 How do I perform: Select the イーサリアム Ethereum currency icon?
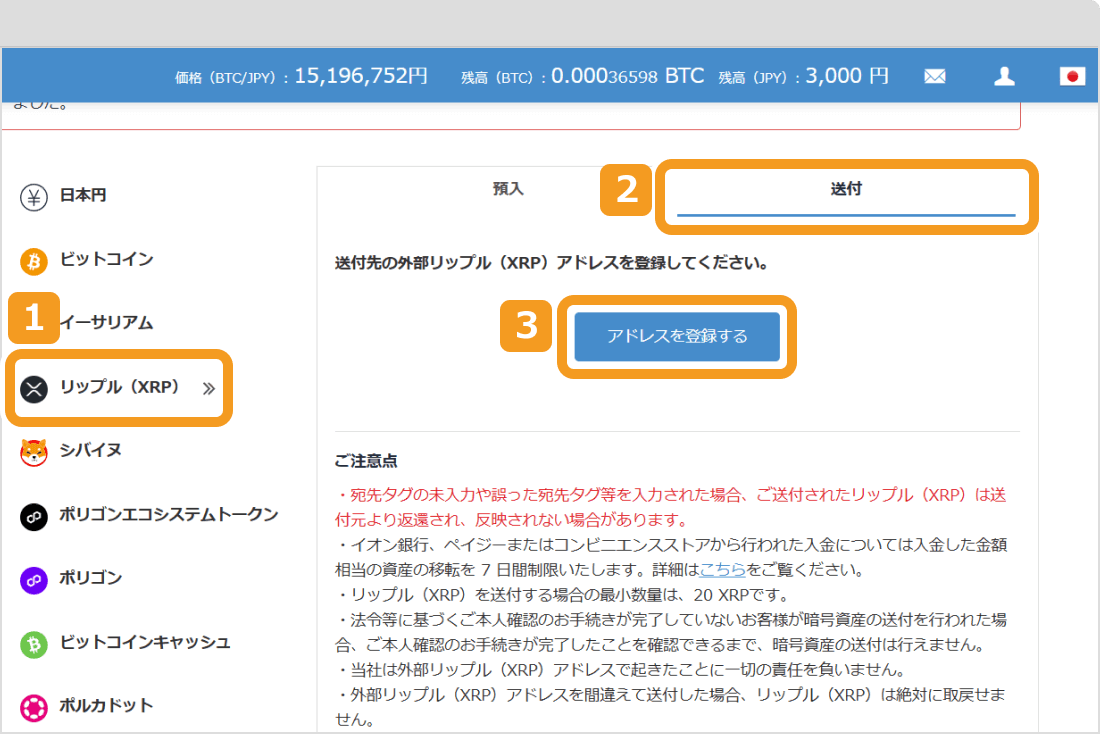(x=34, y=323)
